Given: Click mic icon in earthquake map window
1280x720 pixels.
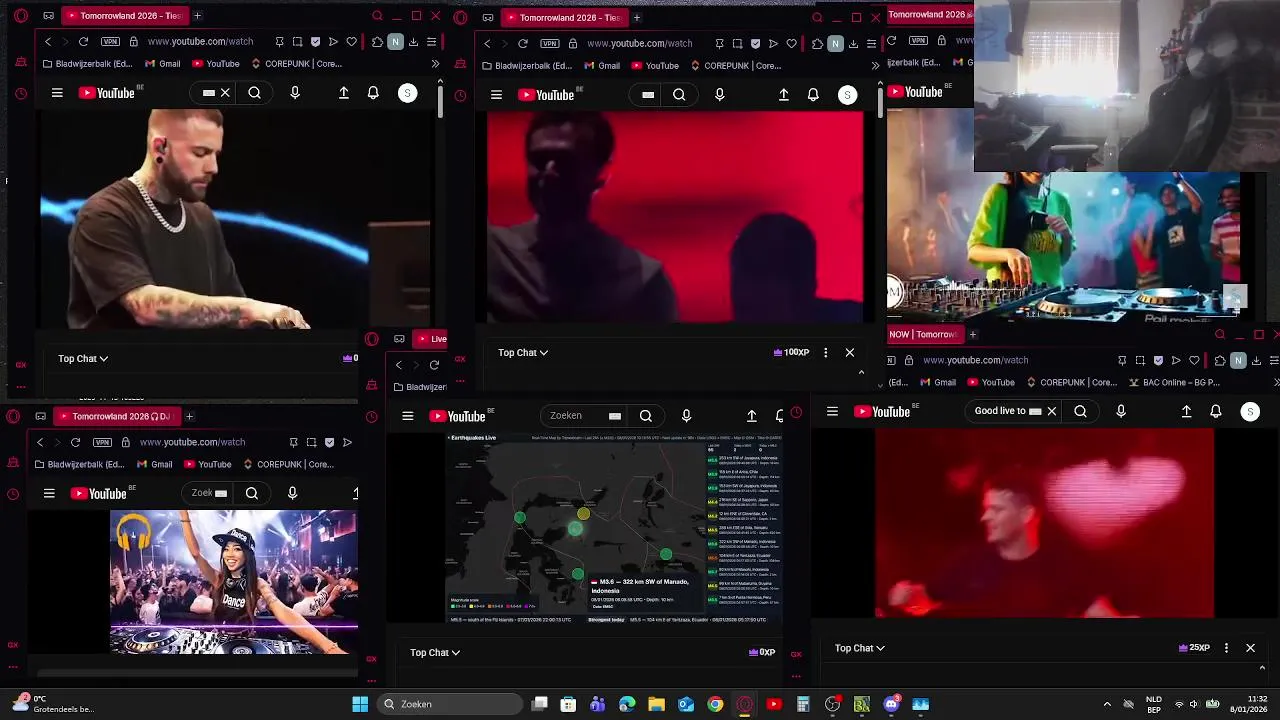Looking at the screenshot, I should click(686, 416).
